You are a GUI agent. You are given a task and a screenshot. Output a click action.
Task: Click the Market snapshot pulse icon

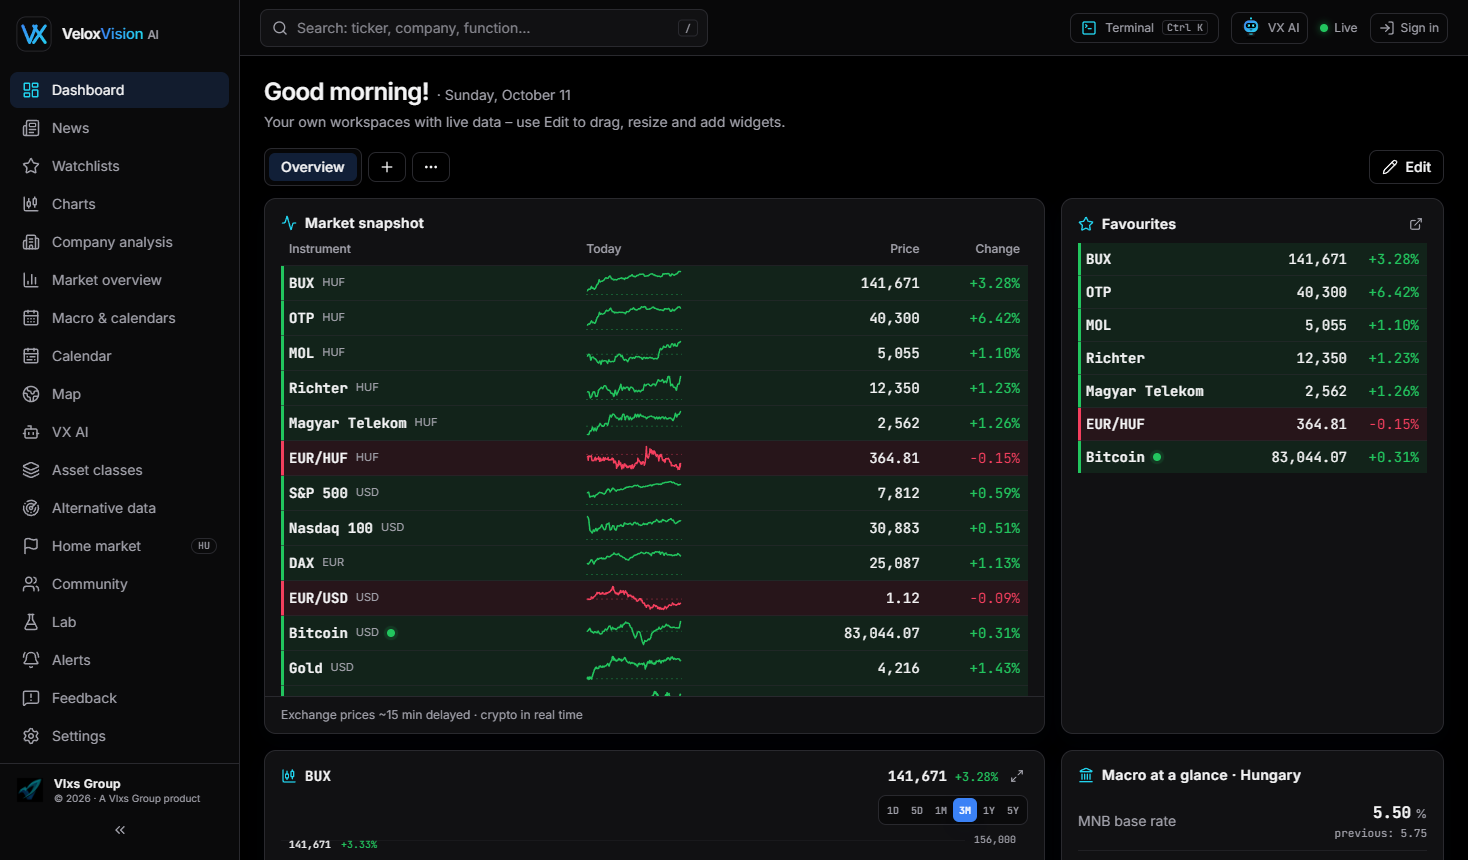click(289, 223)
